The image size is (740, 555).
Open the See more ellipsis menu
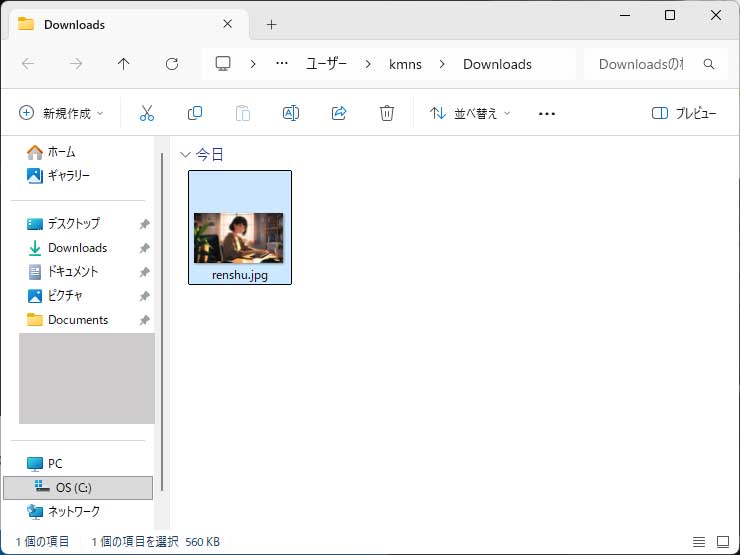point(546,114)
